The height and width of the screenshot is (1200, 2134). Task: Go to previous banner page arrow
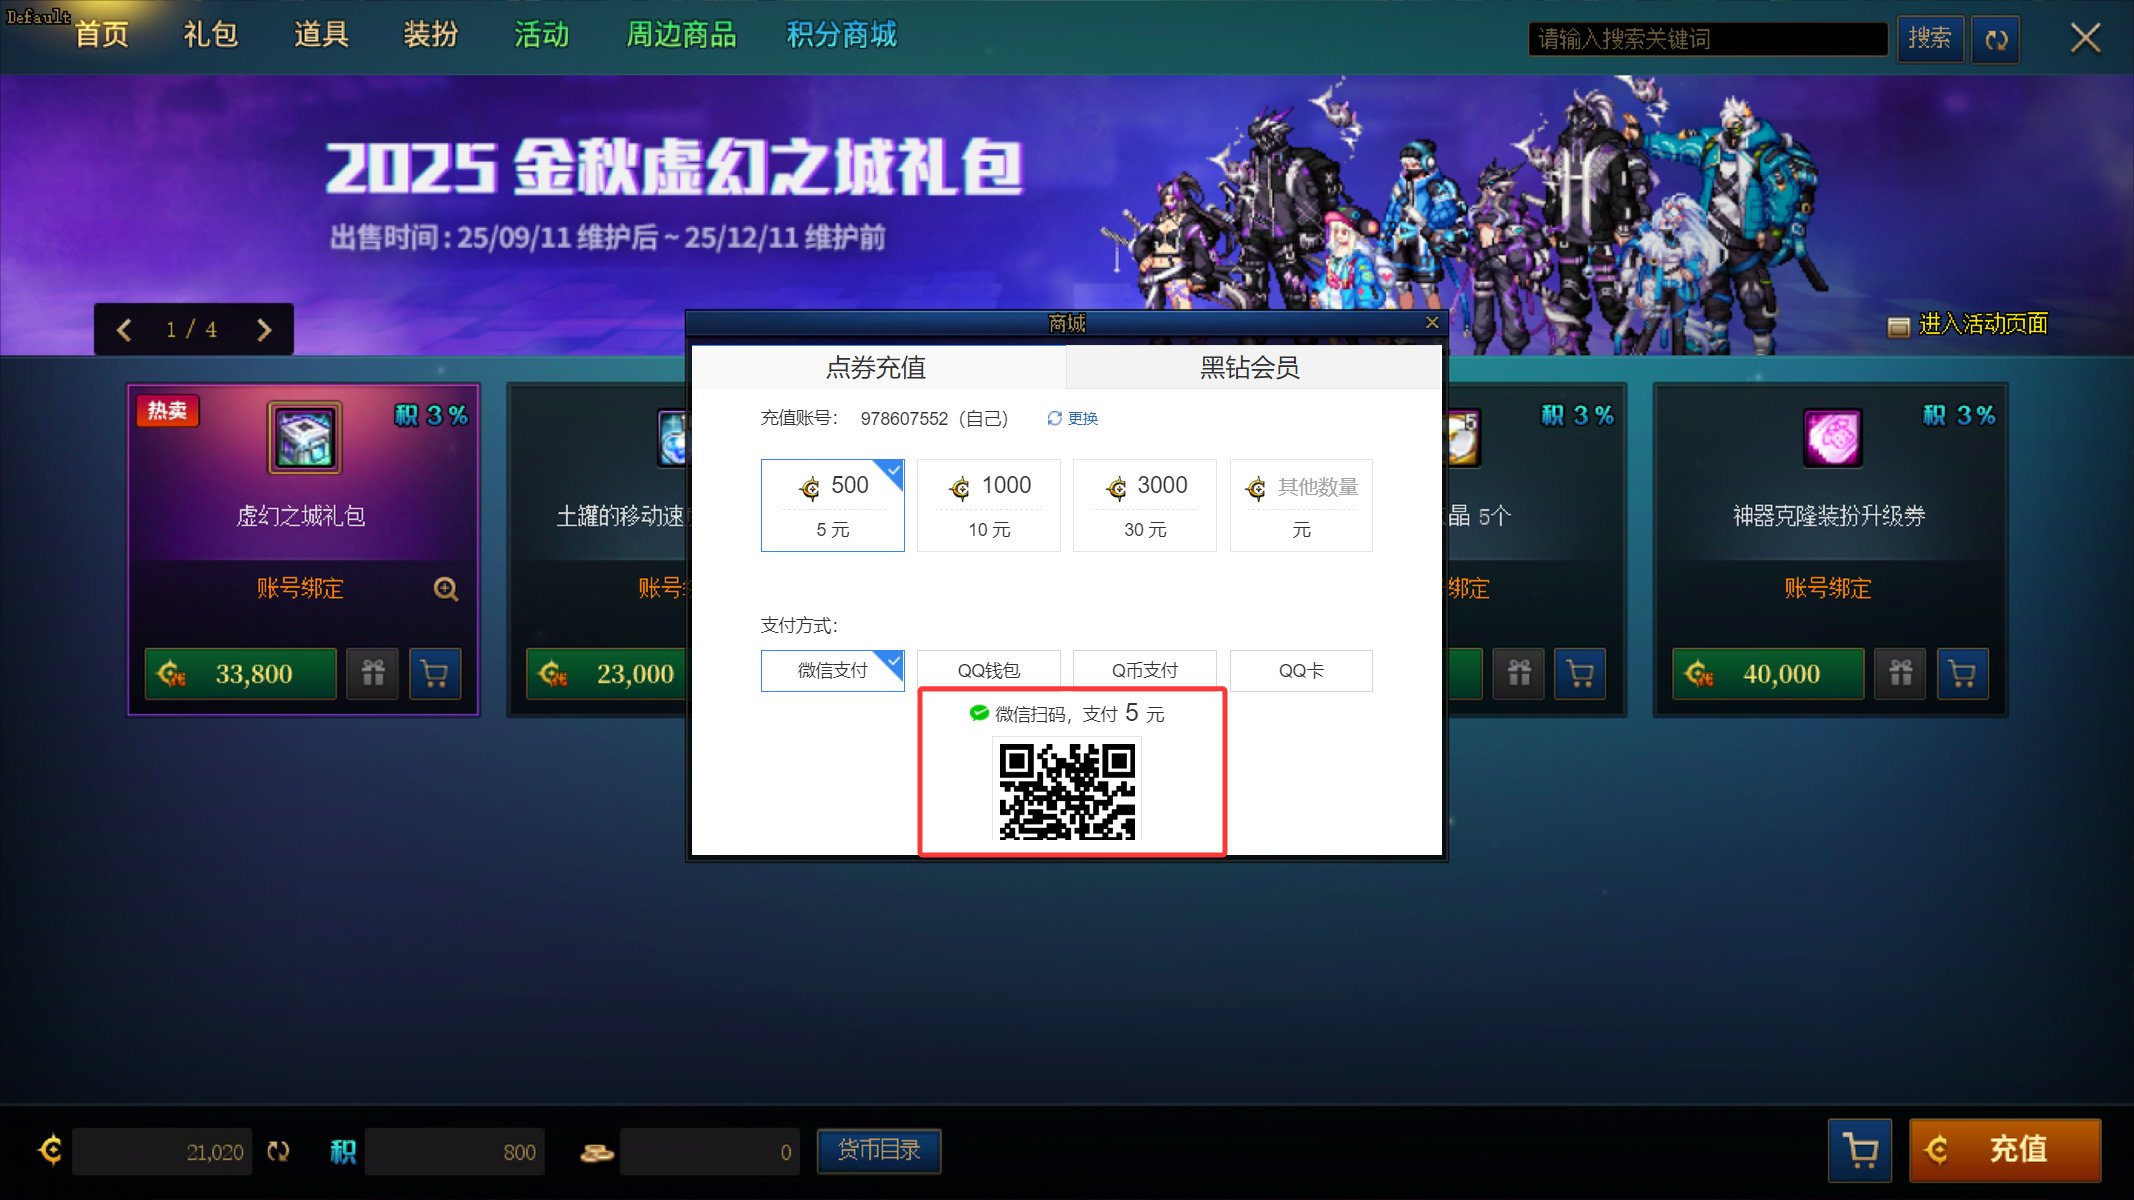(124, 330)
